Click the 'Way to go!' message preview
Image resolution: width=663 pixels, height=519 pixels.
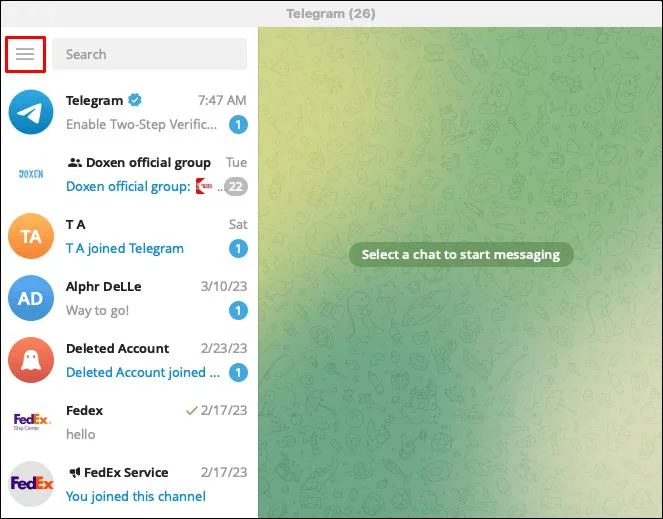coord(97,311)
